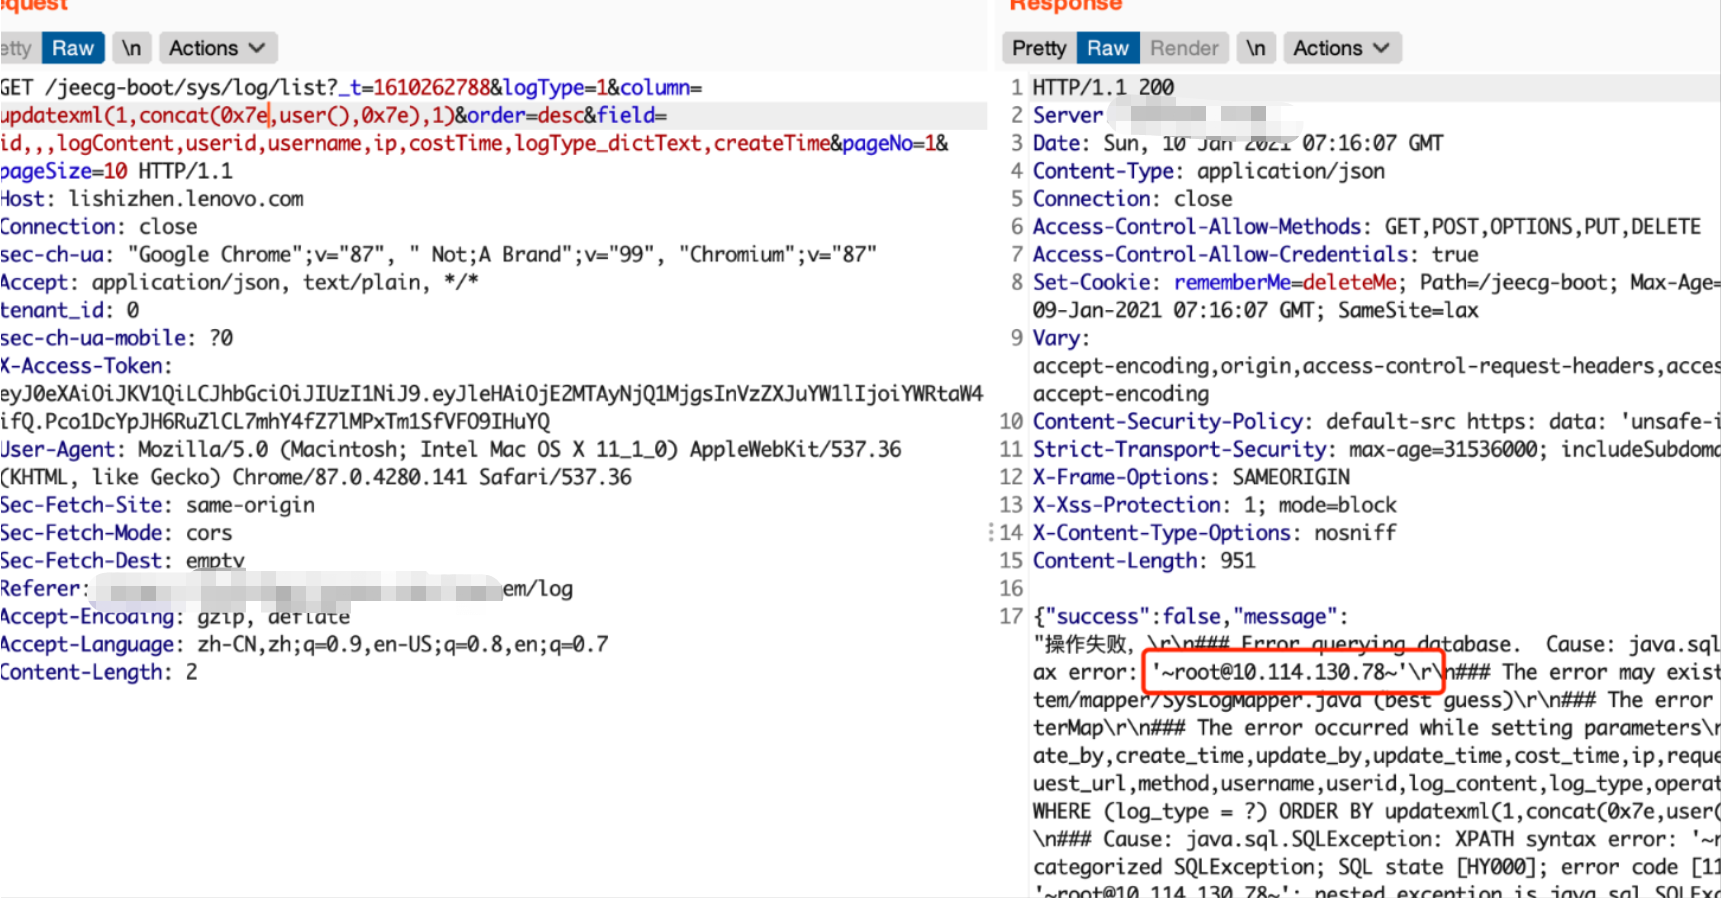Open the Actions menu for the response

point(1342,47)
